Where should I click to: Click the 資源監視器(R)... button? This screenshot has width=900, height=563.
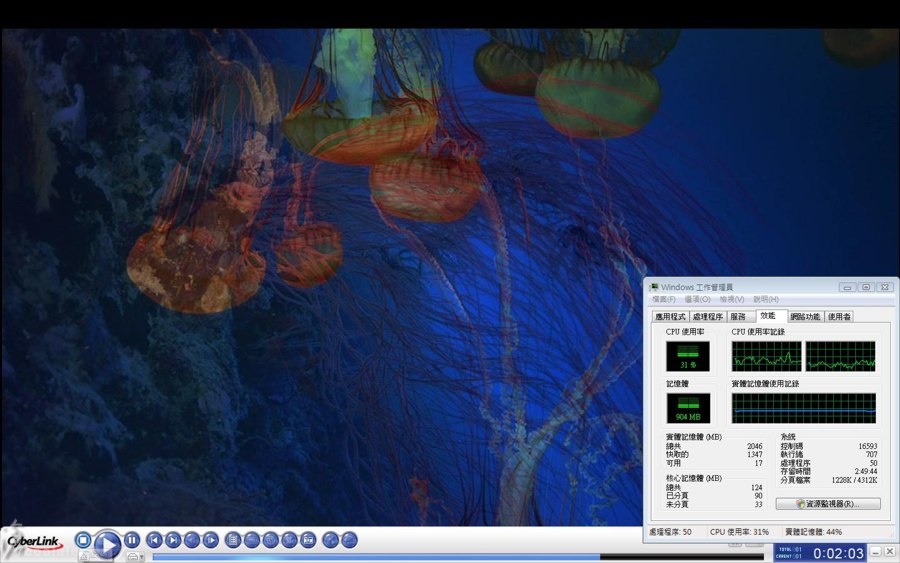828,504
